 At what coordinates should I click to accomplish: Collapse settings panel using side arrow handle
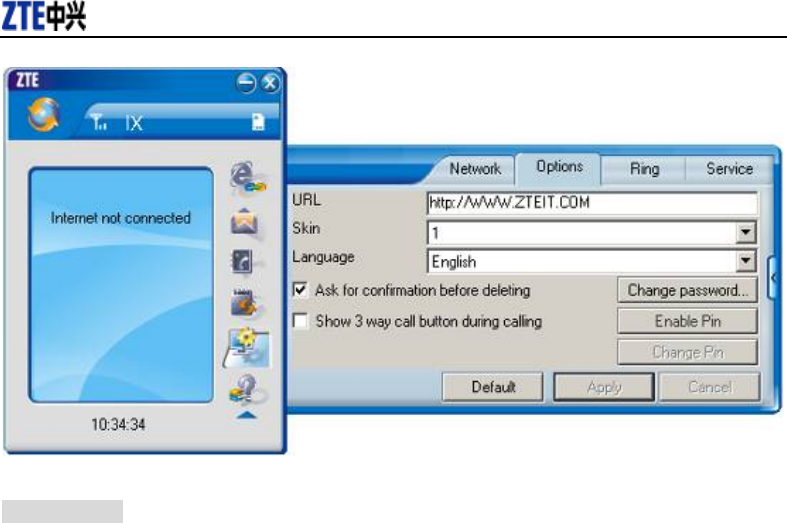(x=773, y=277)
